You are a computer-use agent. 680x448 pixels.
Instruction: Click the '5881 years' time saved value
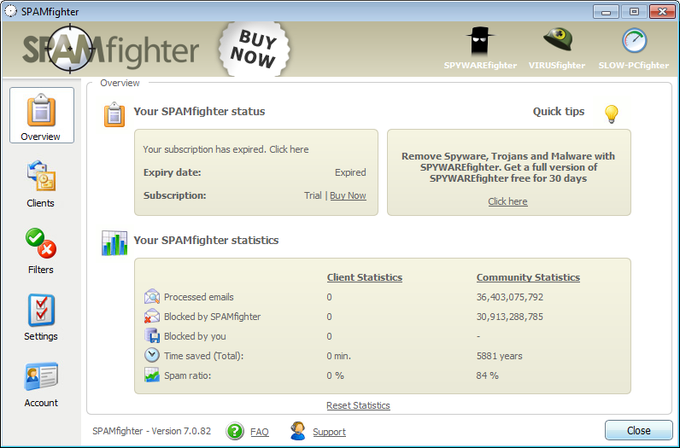(x=499, y=356)
